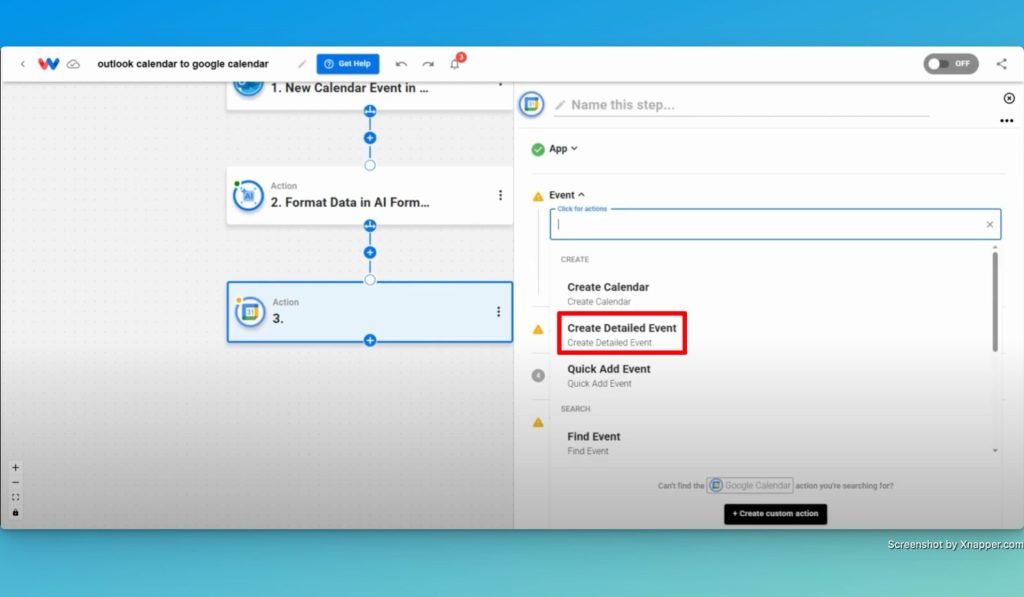Toggle the workflow OFF switch on
This screenshot has height=597, width=1024.
950,64
